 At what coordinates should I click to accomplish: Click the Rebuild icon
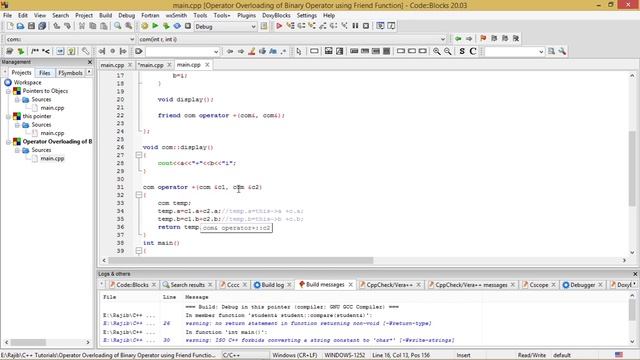tap(177, 26)
